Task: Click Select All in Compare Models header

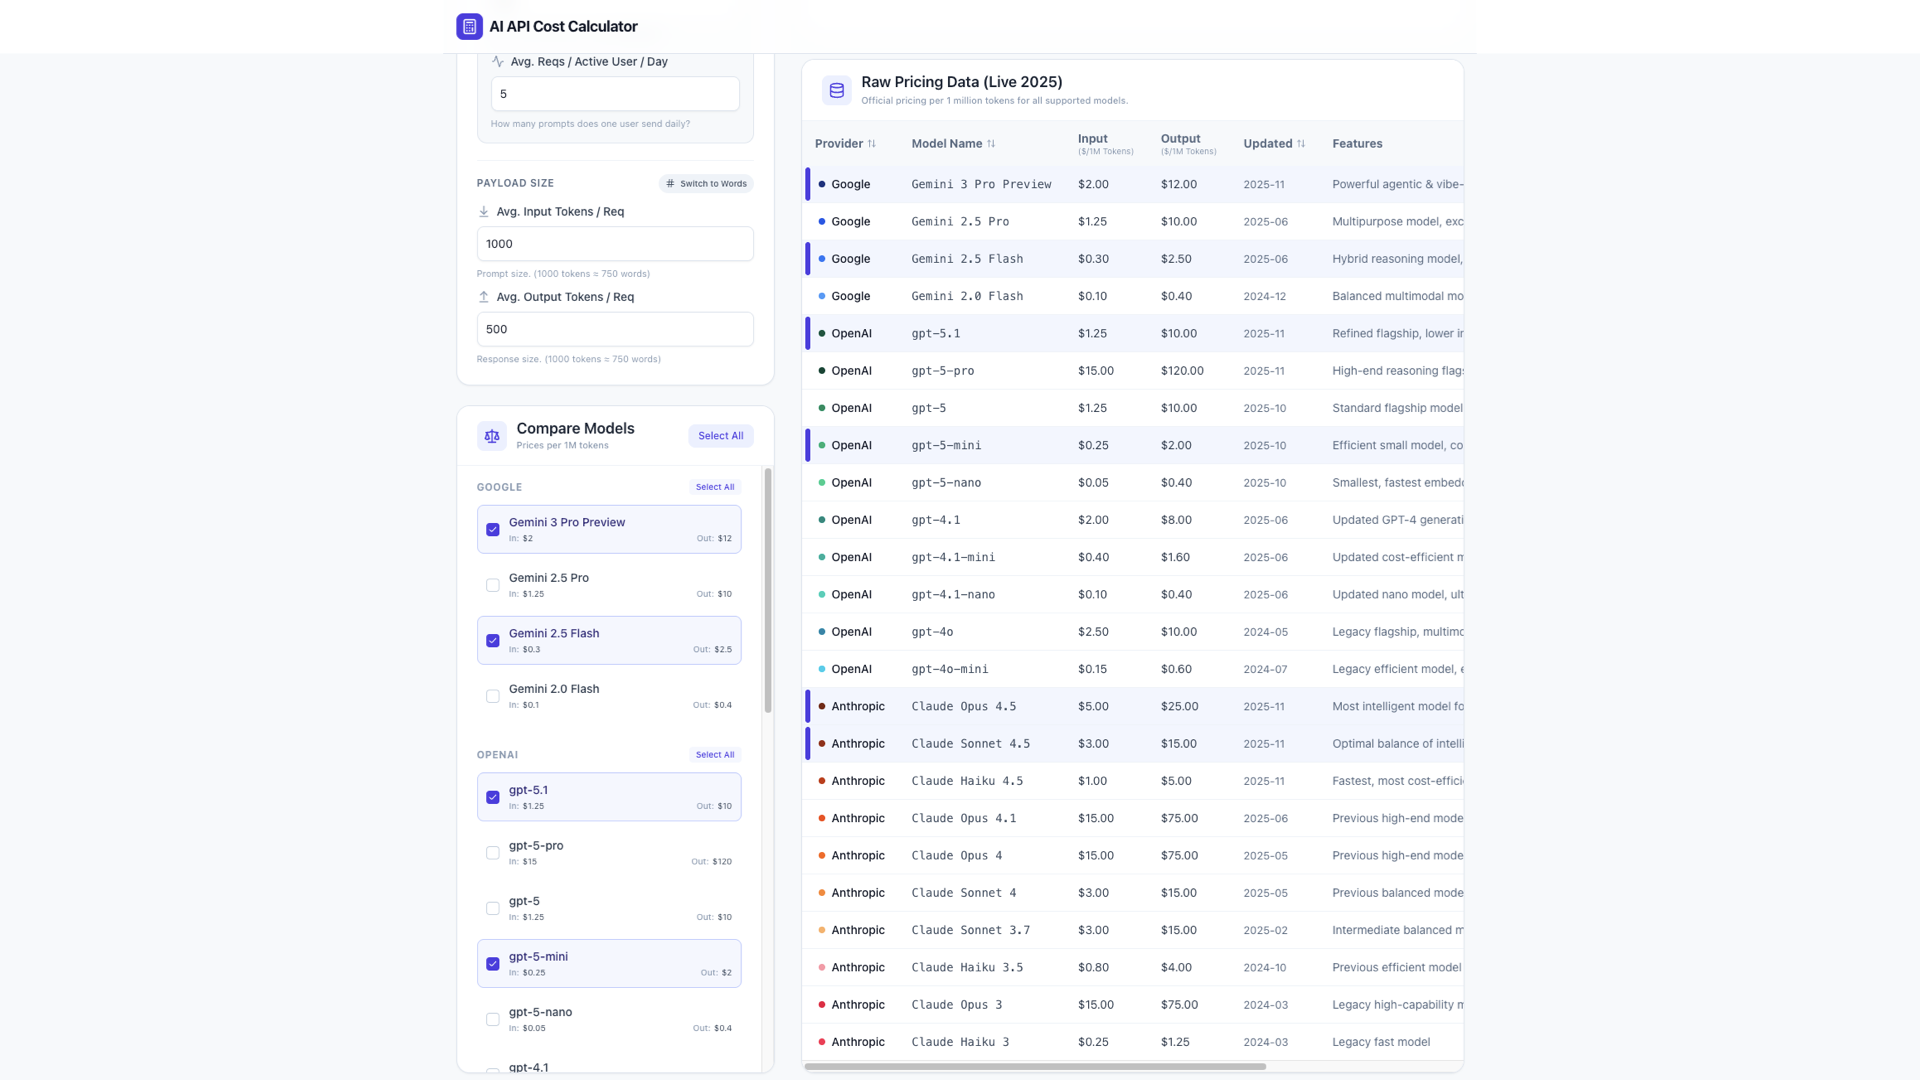Action: pos(720,435)
